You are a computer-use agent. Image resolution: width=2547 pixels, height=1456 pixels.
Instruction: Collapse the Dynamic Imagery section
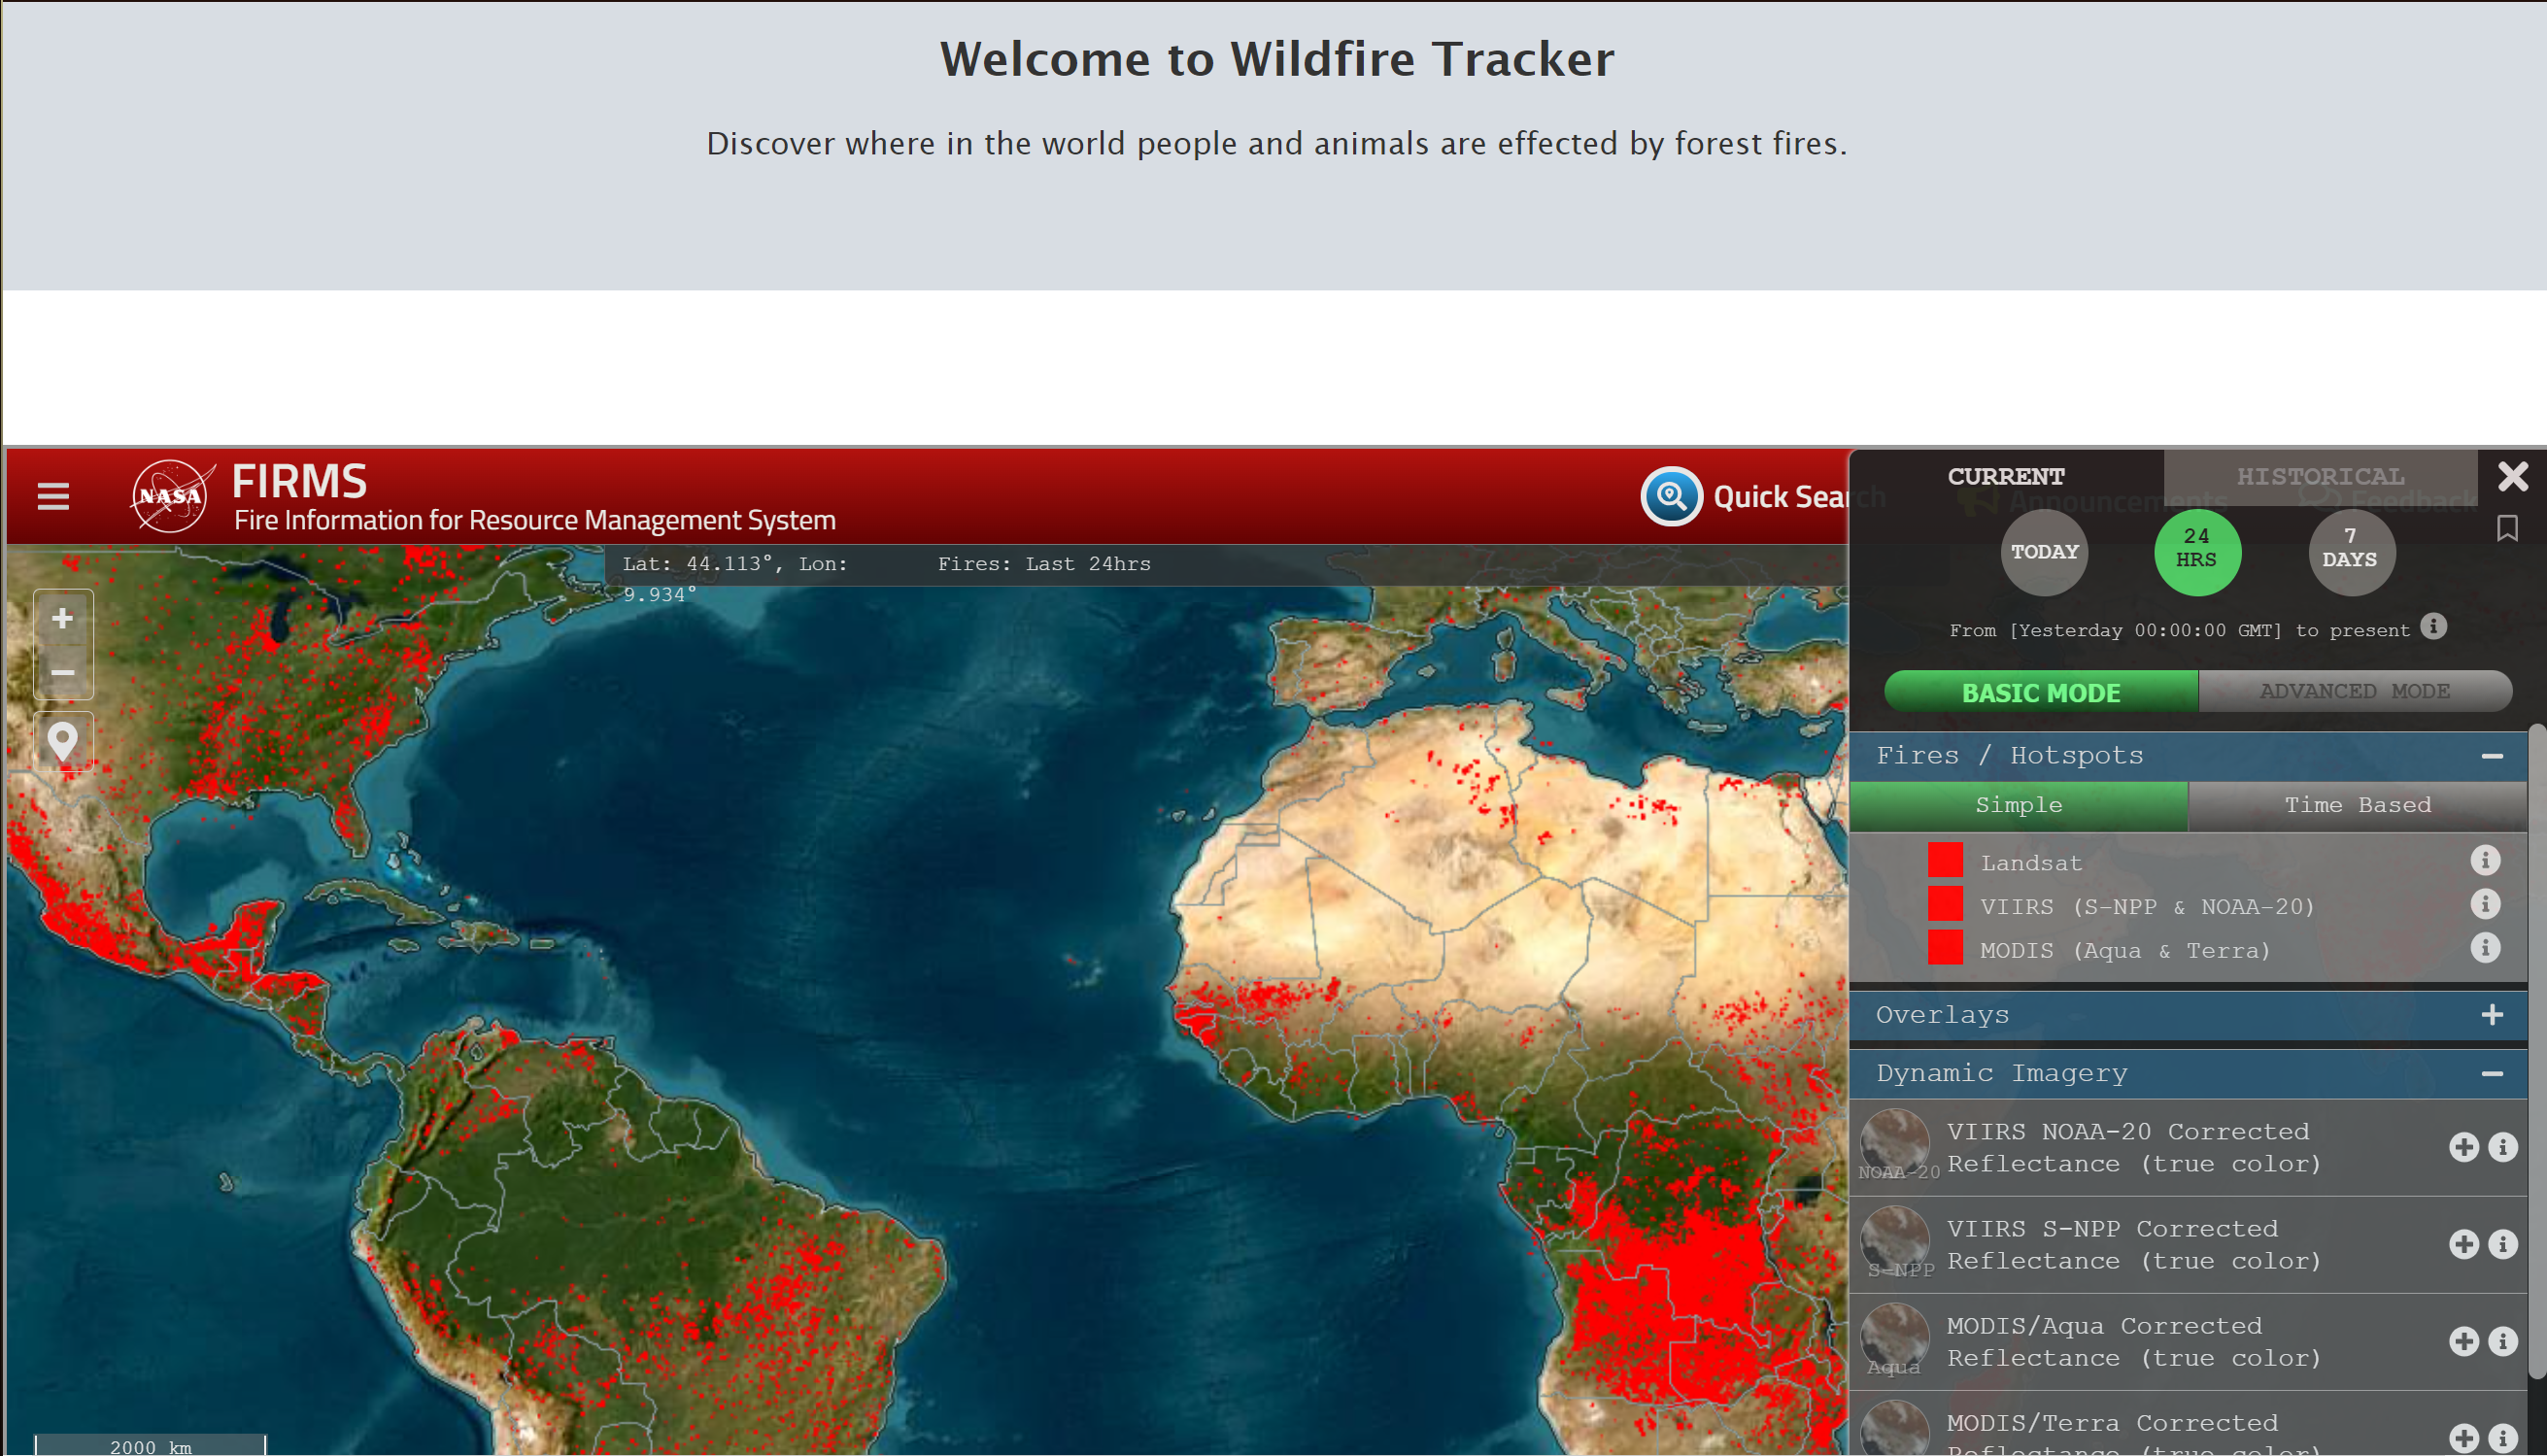2491,1073
